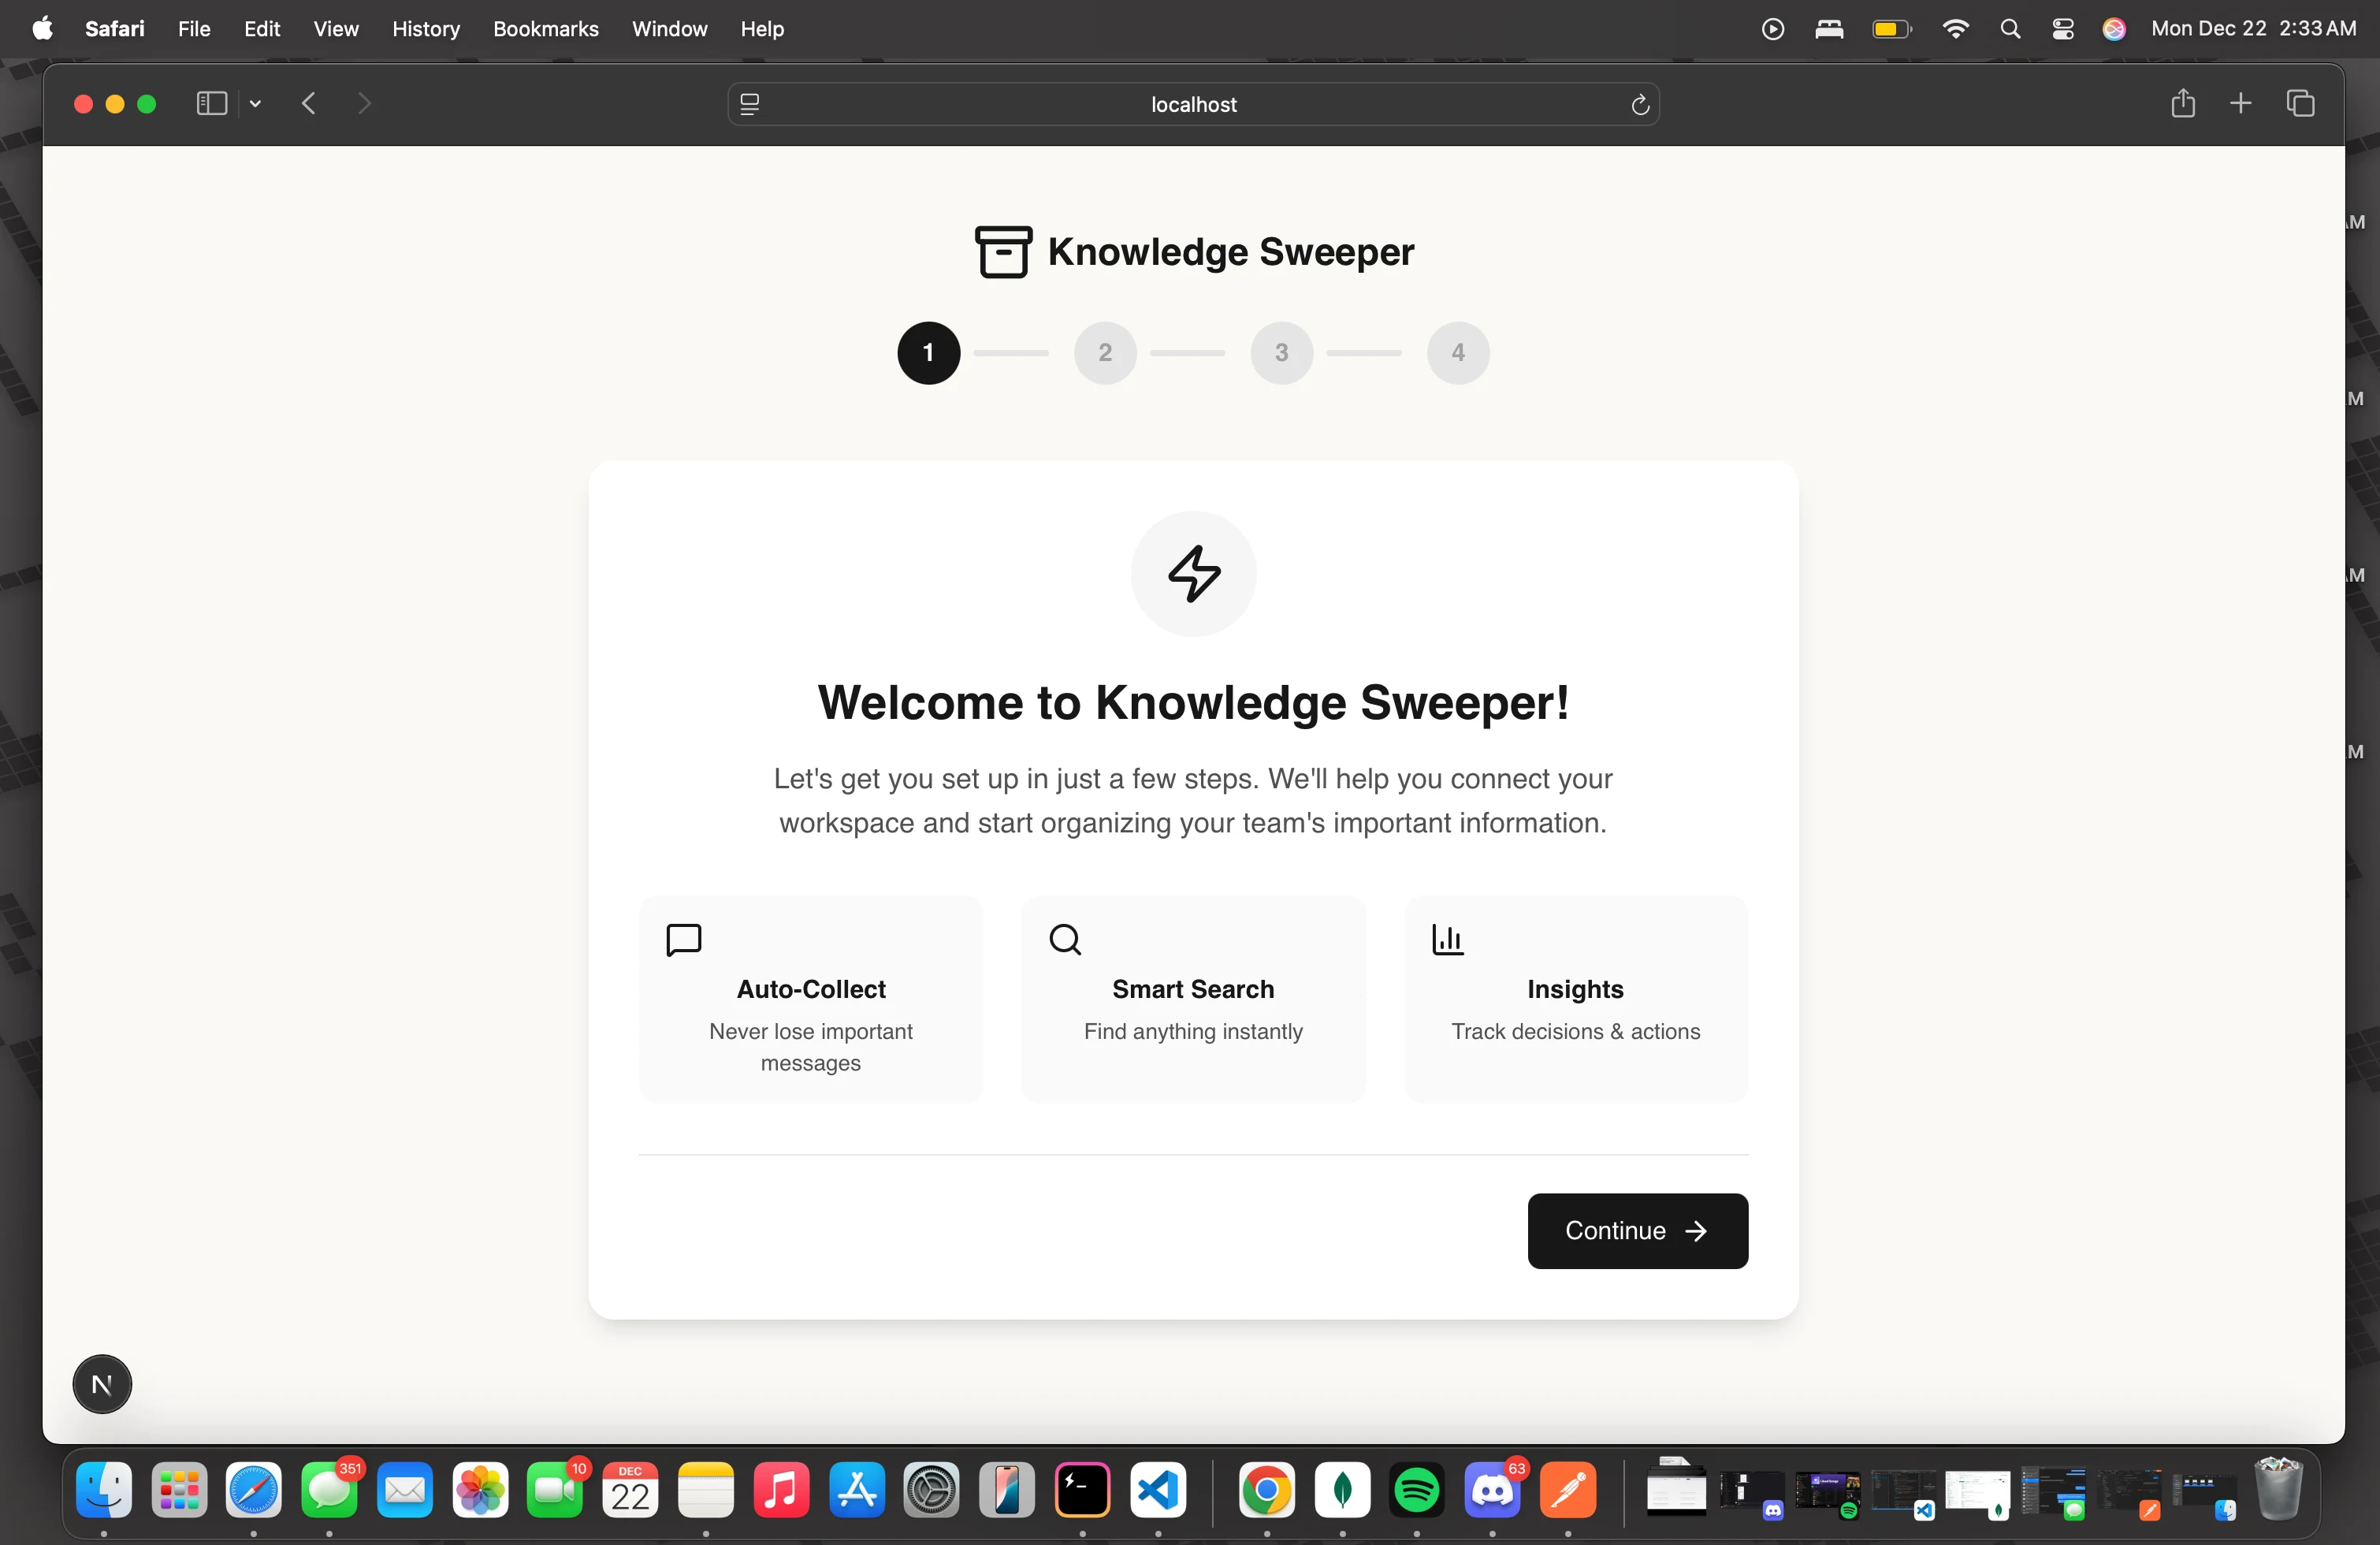Click Safari's share icon
This screenshot has width=2380, height=1545.
tap(2182, 104)
